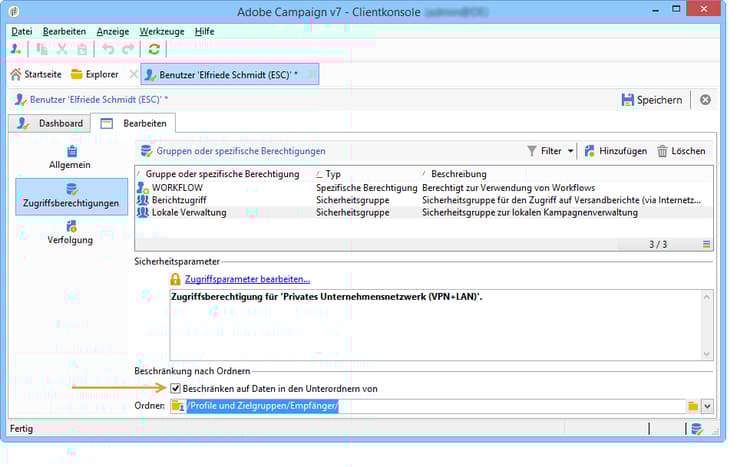Click the new user toolbar icon
This screenshot has width=750, height=467.
pos(16,49)
